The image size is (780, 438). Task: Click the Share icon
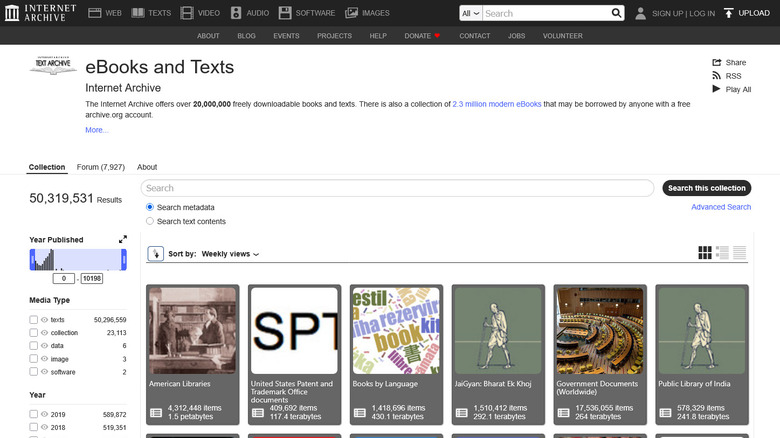717,62
